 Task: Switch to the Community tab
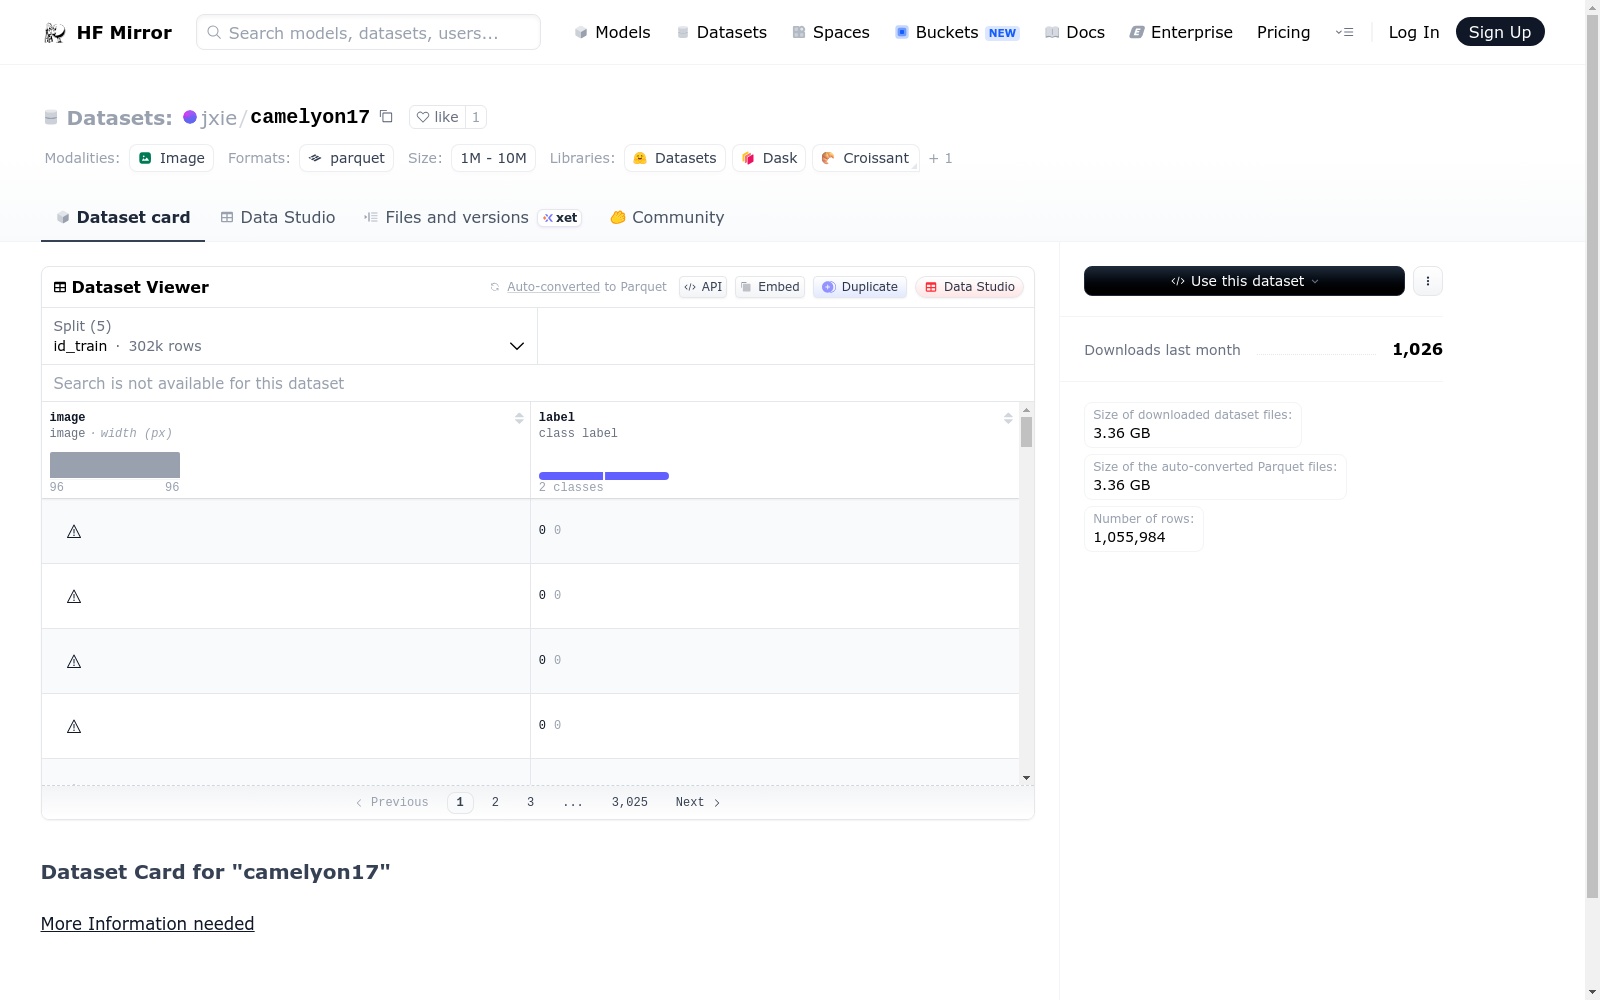[667, 217]
